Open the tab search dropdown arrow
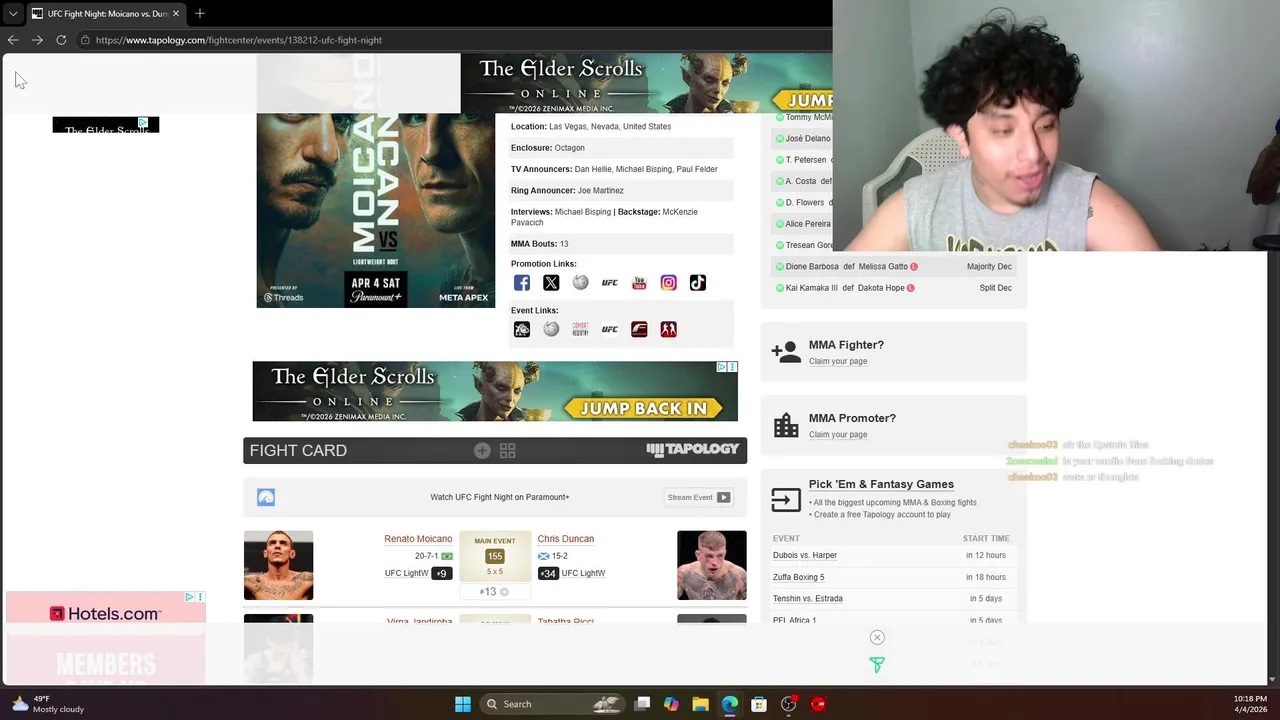Image resolution: width=1280 pixels, height=720 pixels. click(x=12, y=13)
